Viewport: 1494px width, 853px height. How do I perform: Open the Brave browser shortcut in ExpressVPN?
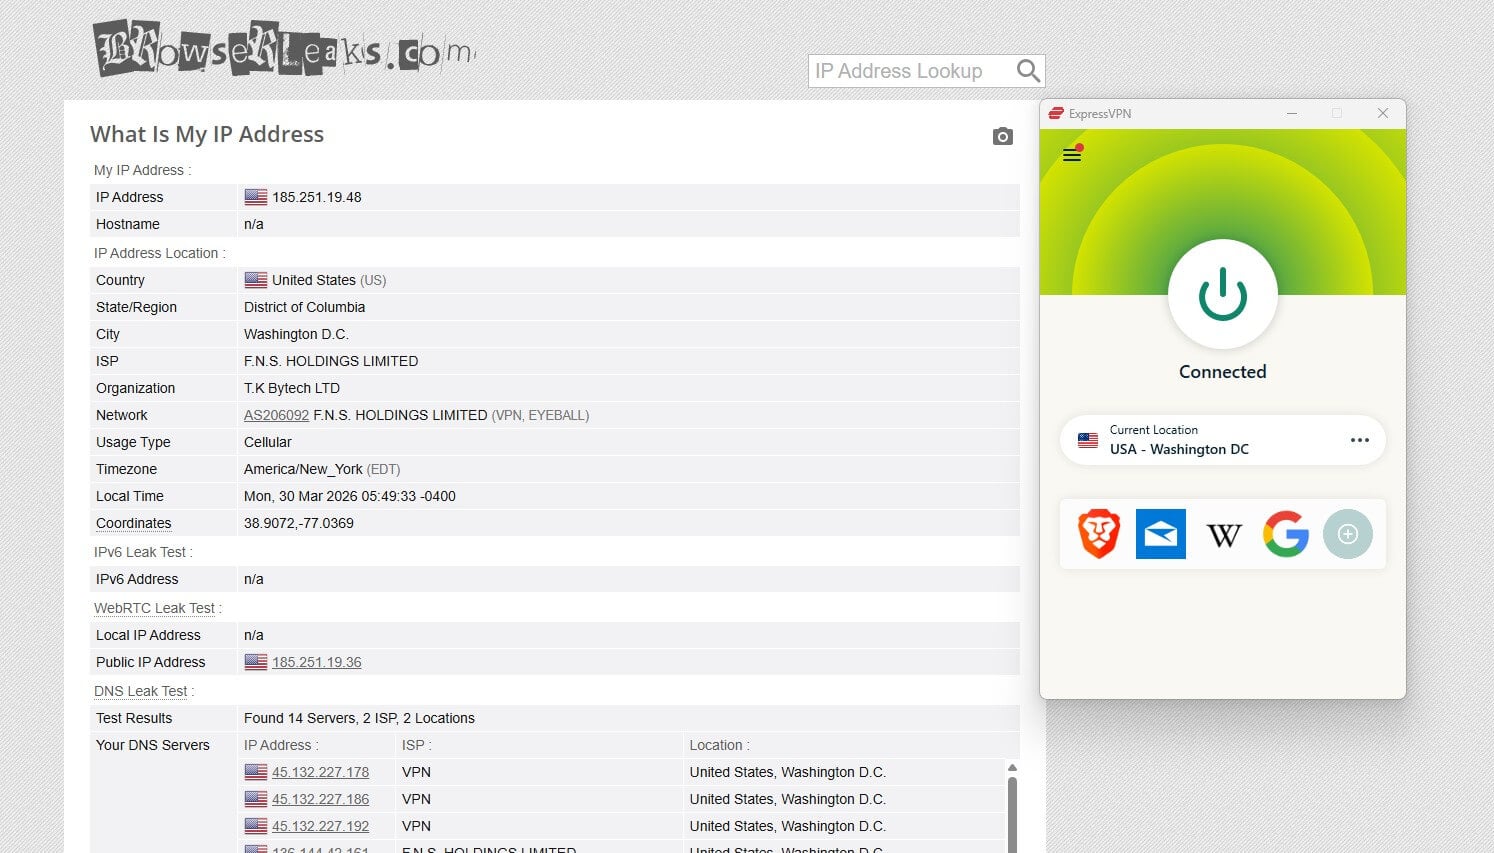point(1097,534)
